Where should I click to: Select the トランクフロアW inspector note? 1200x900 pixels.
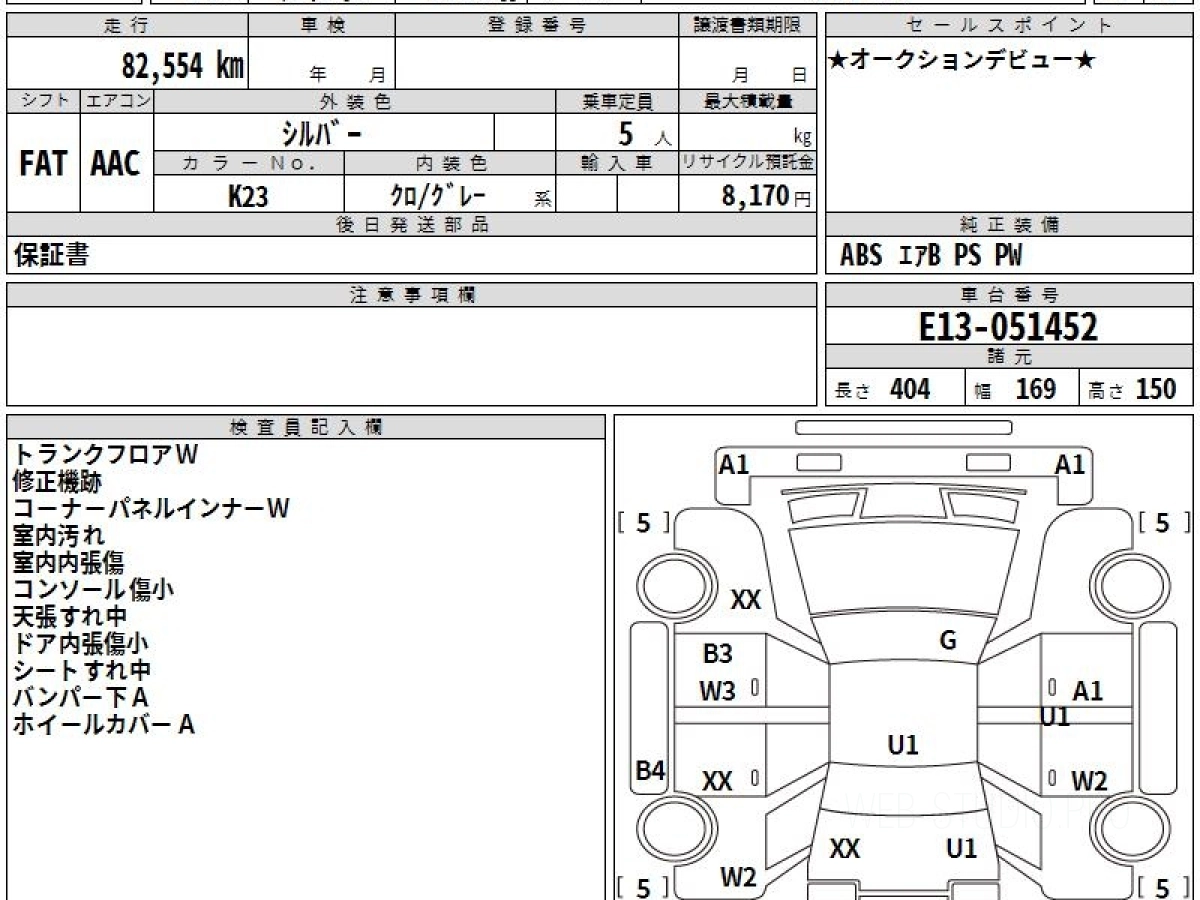click(105, 454)
